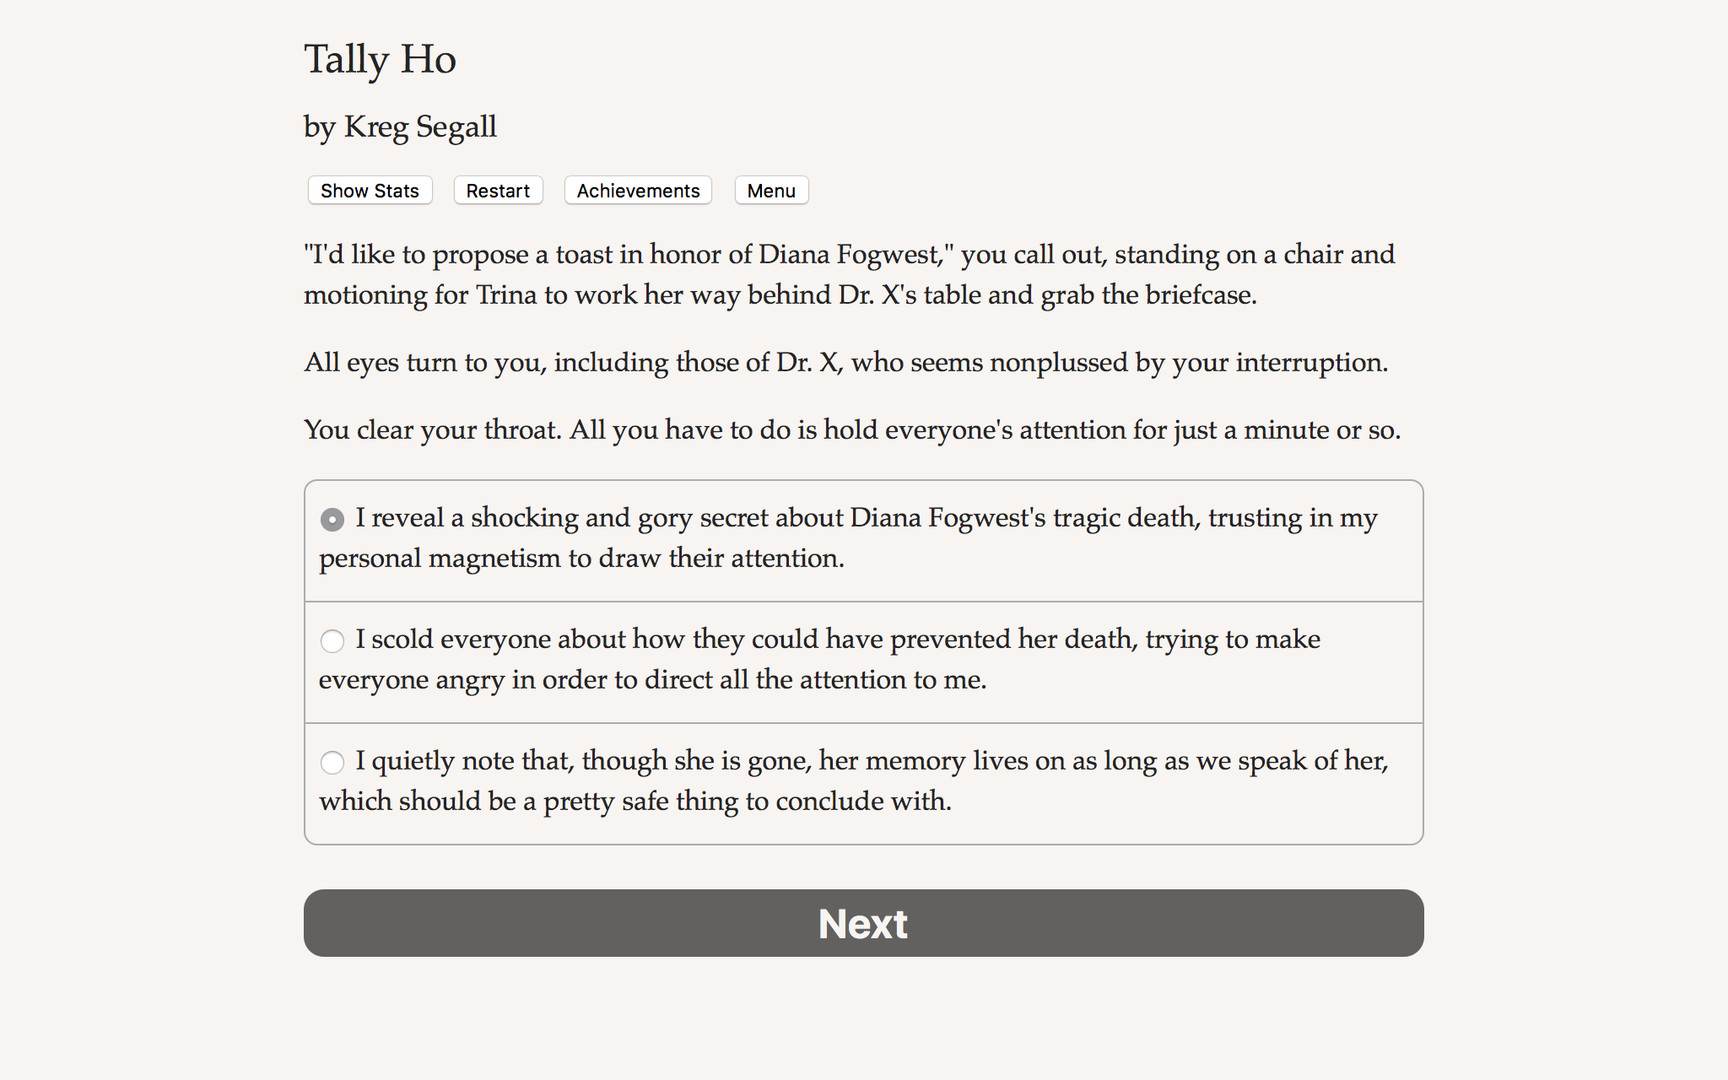
Task: Advance the story with Next
Action: point(862,923)
